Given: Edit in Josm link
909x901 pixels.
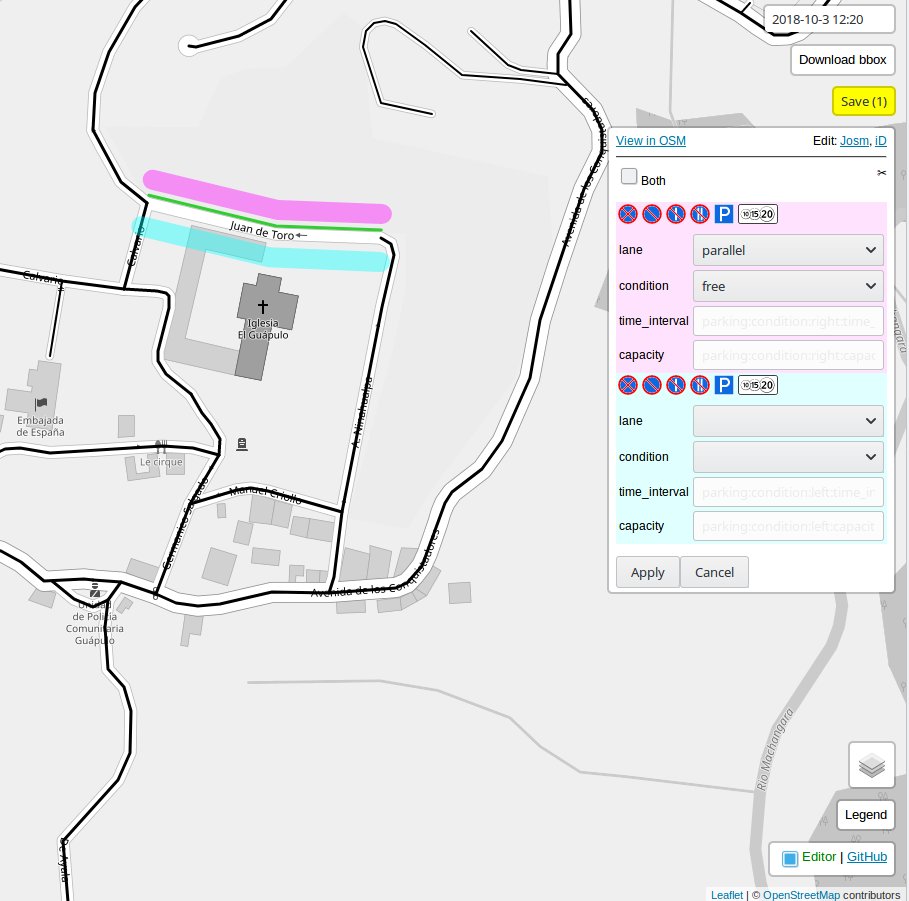Looking at the screenshot, I should (853, 141).
